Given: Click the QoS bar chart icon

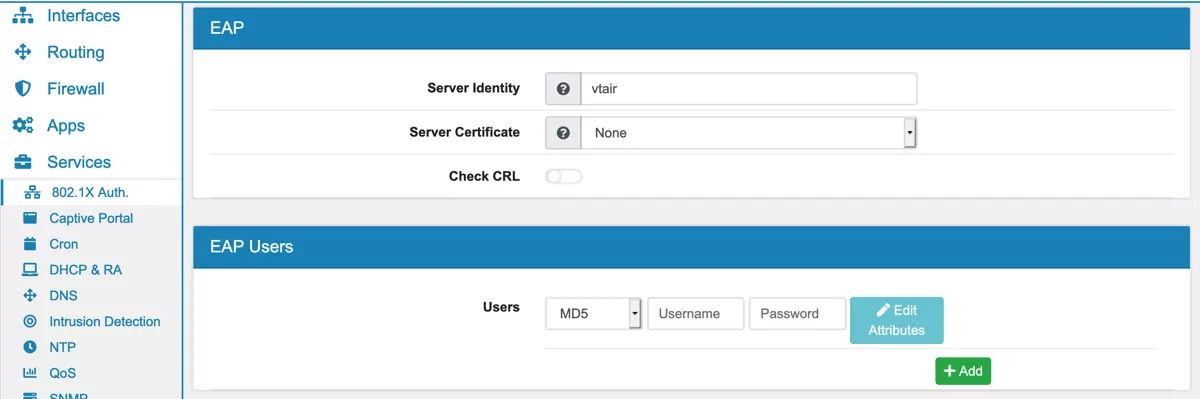Looking at the screenshot, I should click(x=30, y=373).
